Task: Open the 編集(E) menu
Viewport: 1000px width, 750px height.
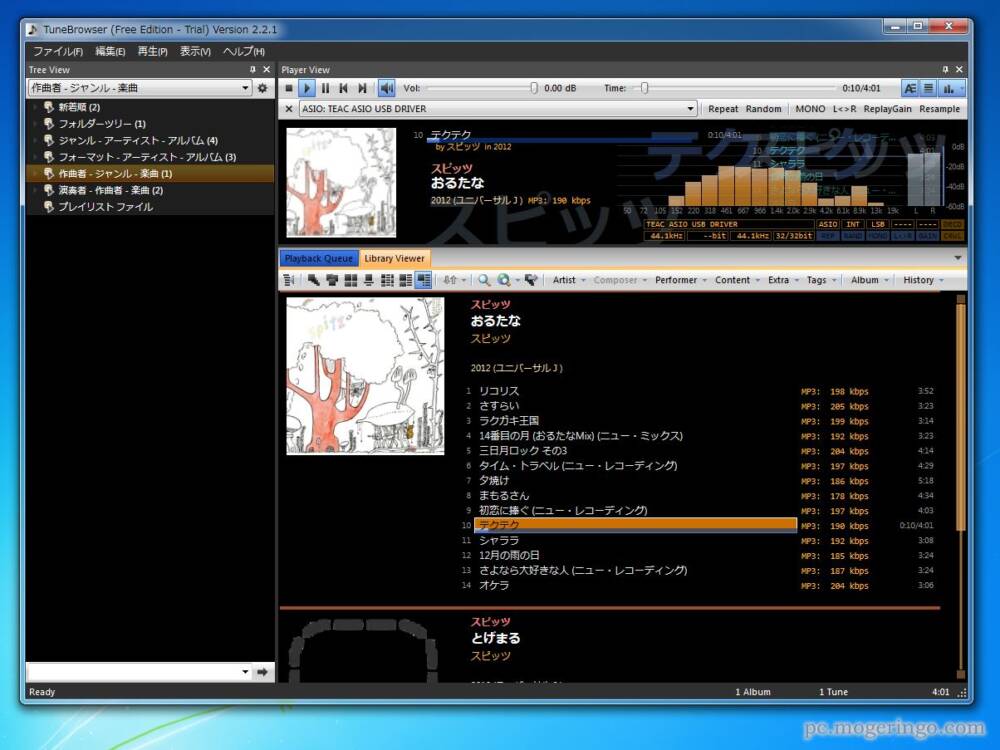Action: [x=110, y=51]
